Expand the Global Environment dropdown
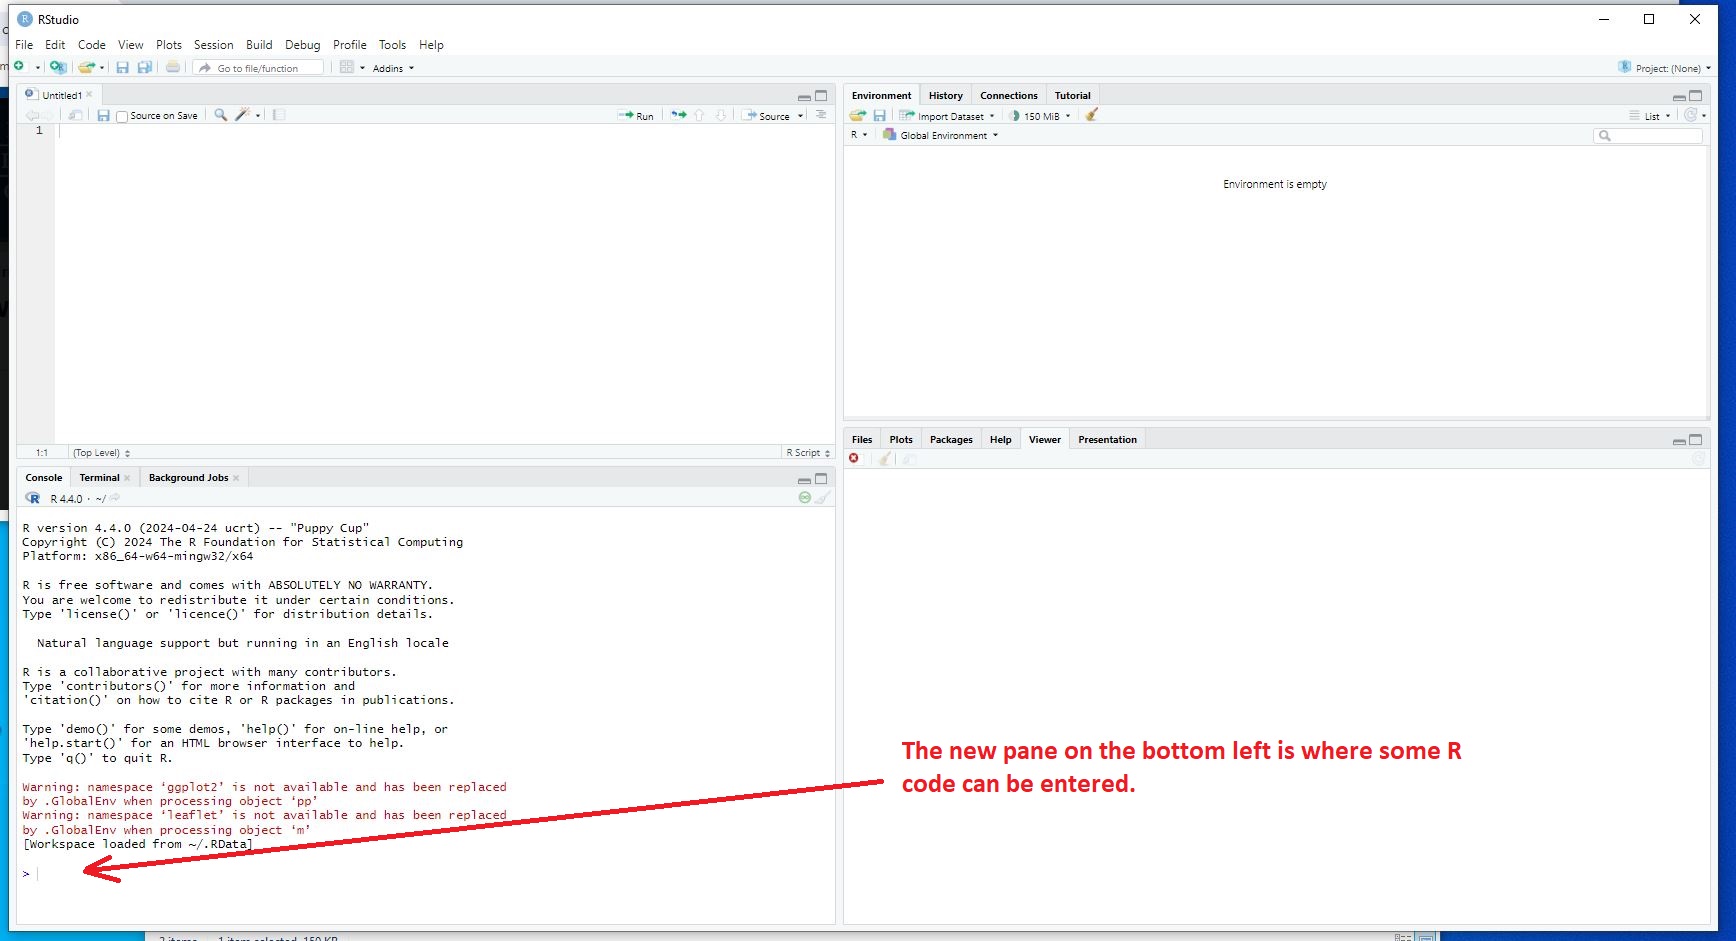 click(942, 135)
